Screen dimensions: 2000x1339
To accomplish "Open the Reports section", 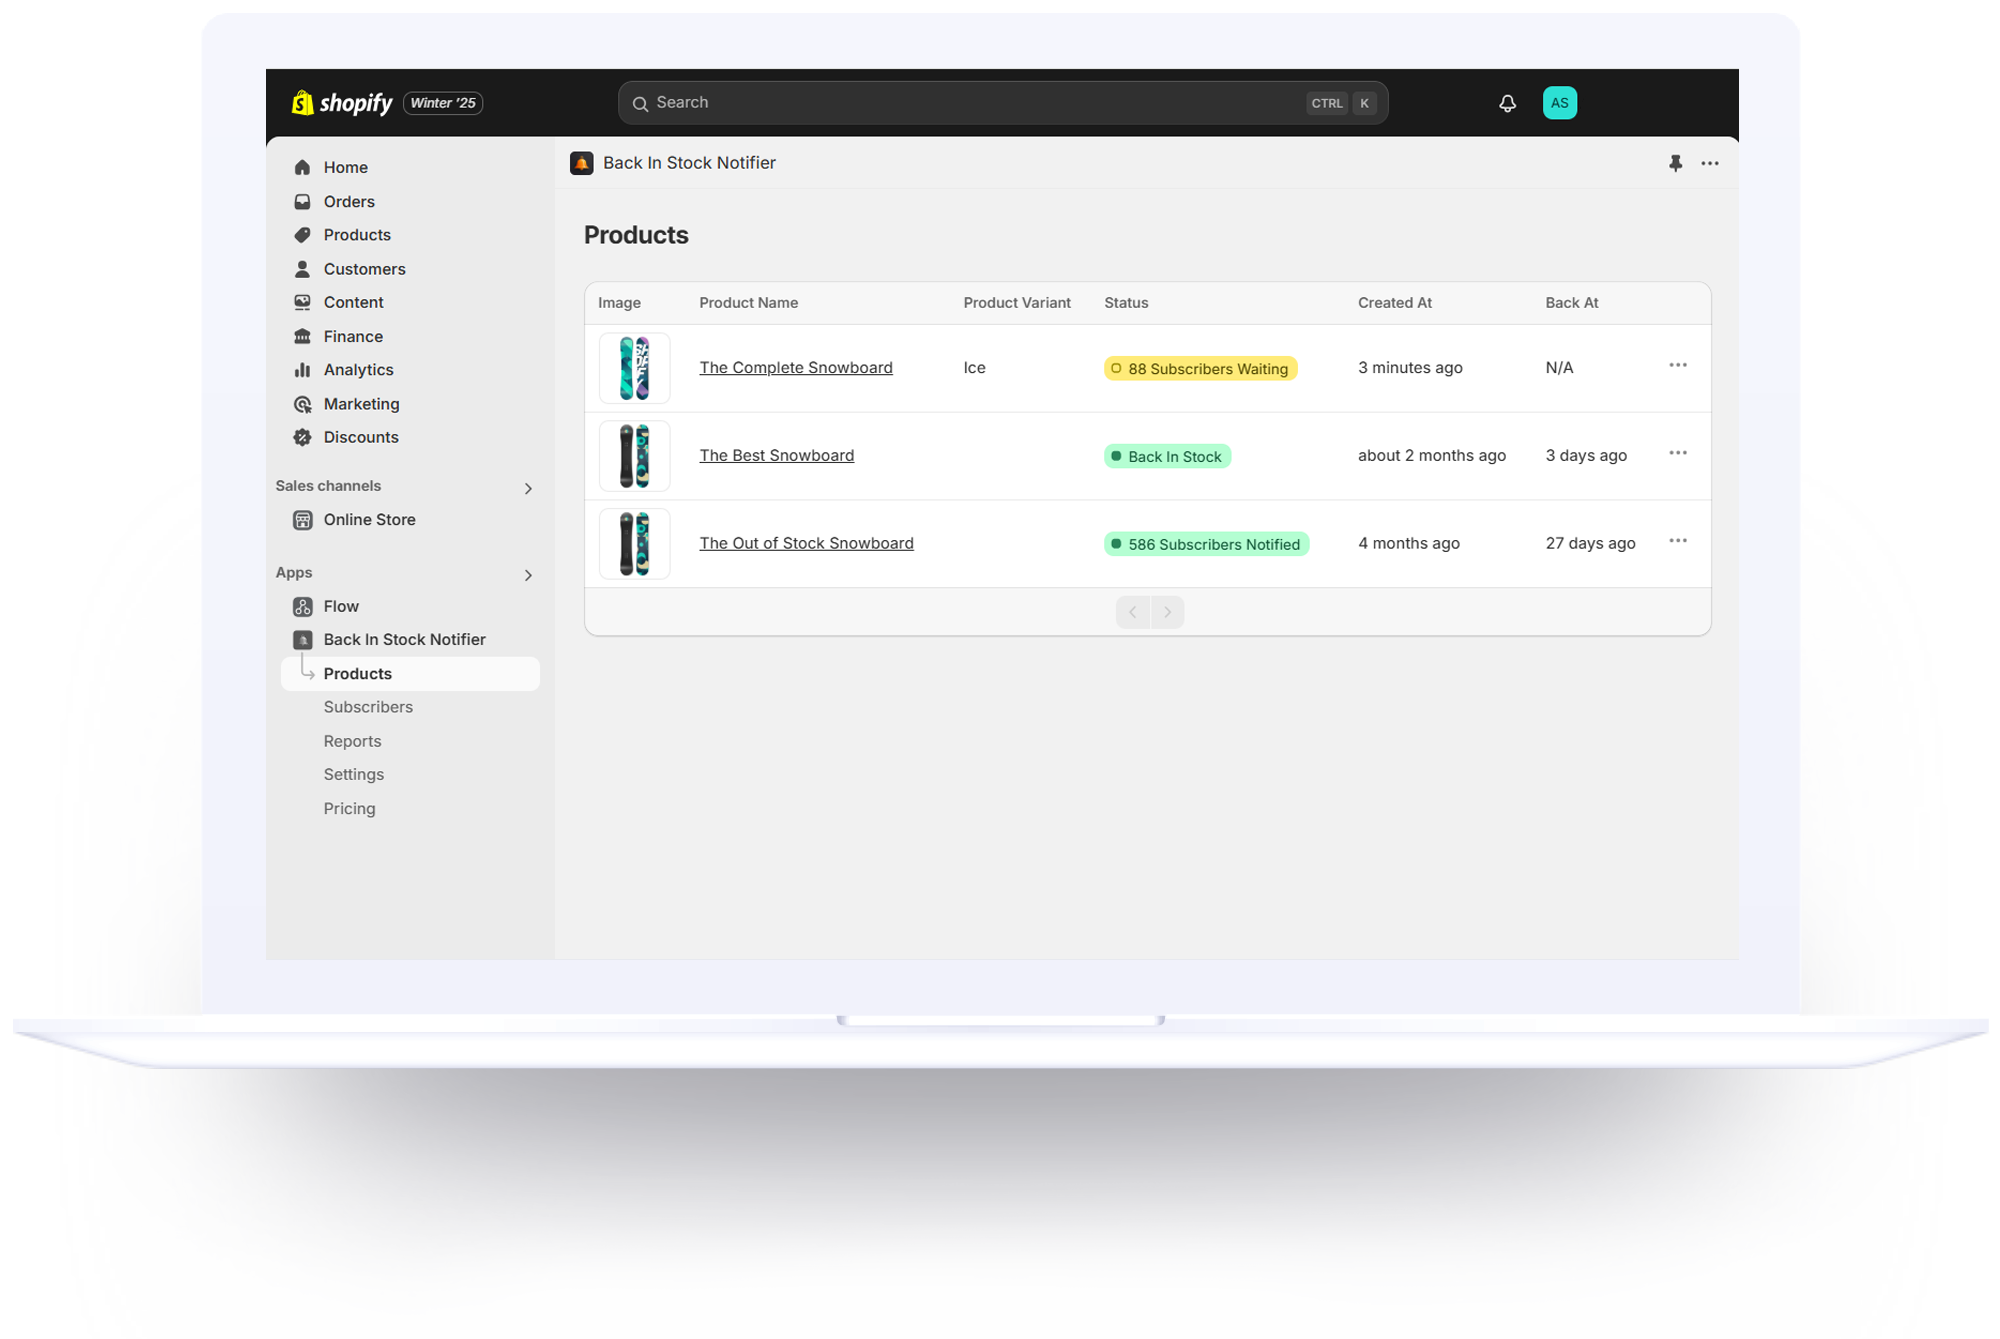I will click(352, 740).
